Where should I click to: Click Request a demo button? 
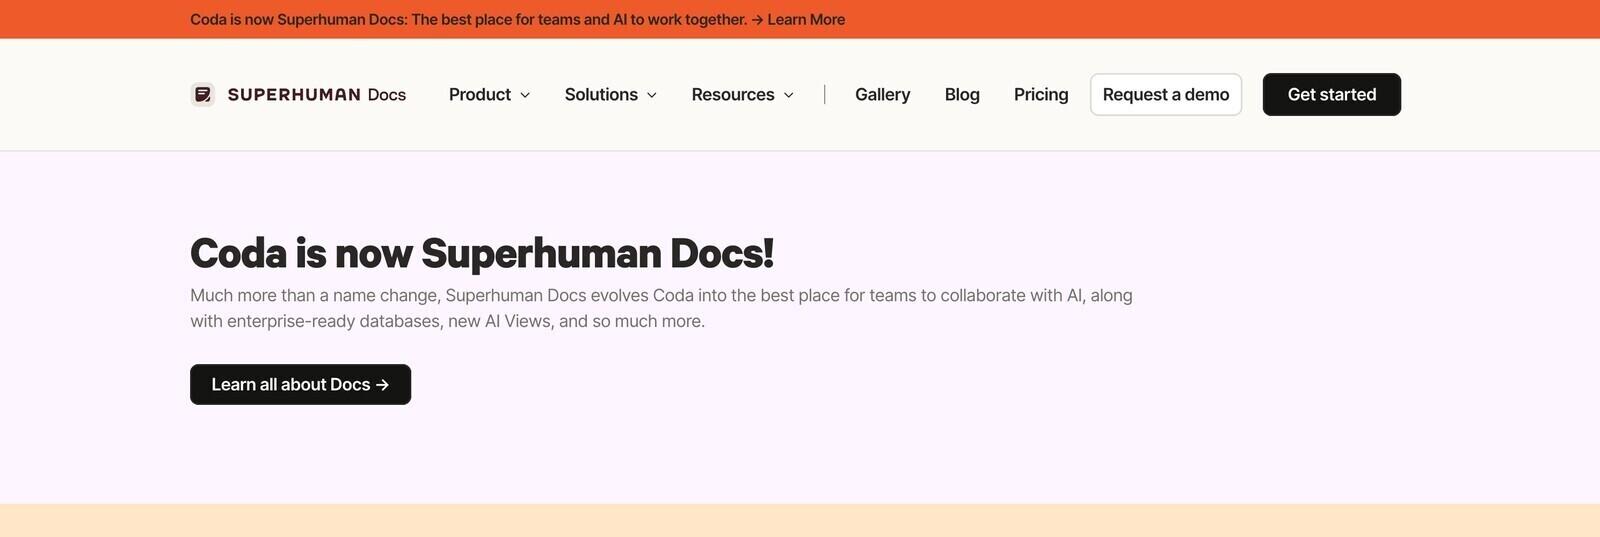[x=1166, y=94]
